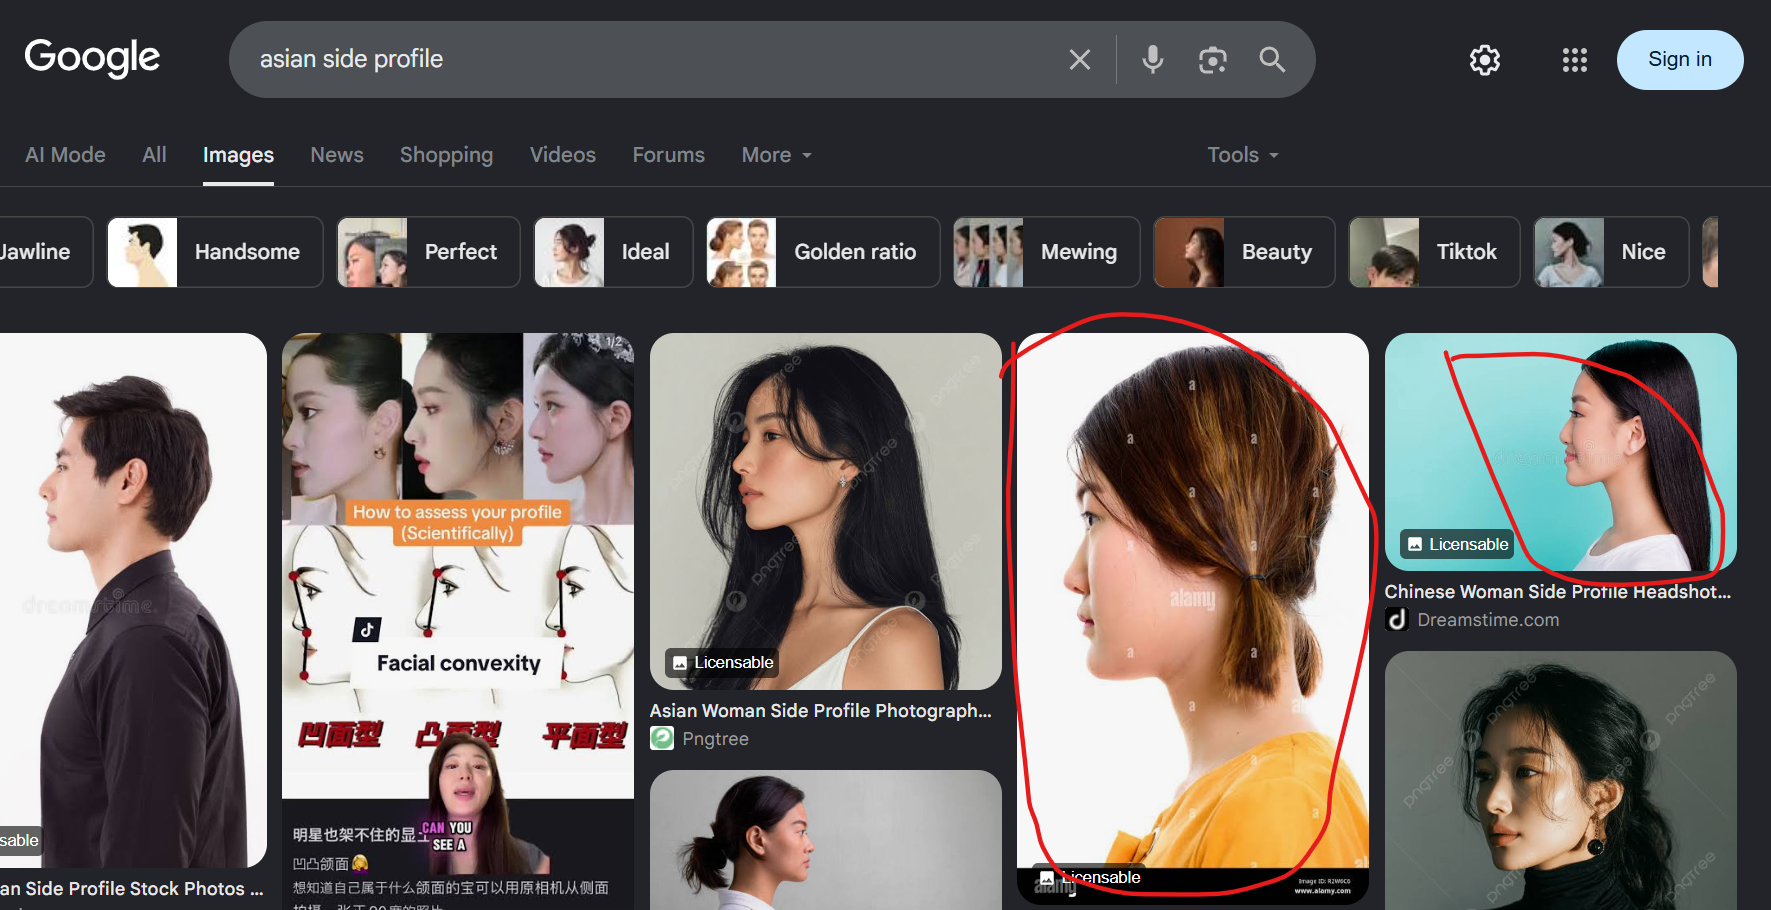Clear the search query with the X icon

pos(1079,60)
